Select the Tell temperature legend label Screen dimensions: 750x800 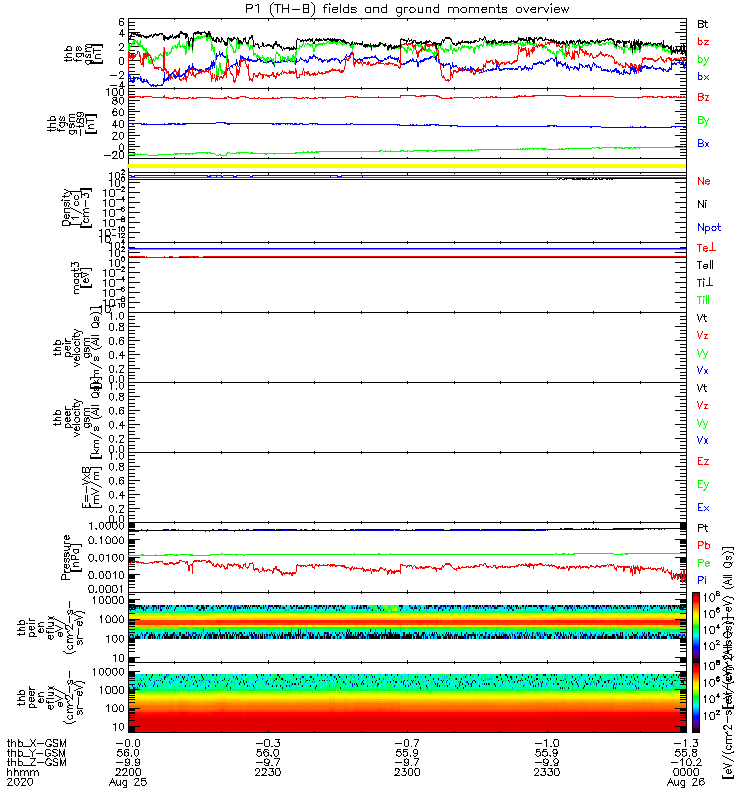pos(705,265)
